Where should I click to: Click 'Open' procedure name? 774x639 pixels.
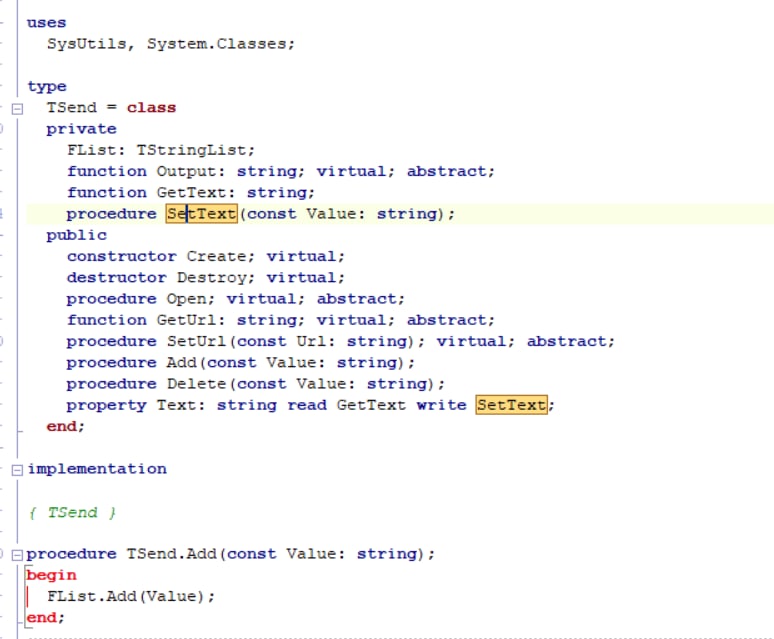(x=186, y=299)
